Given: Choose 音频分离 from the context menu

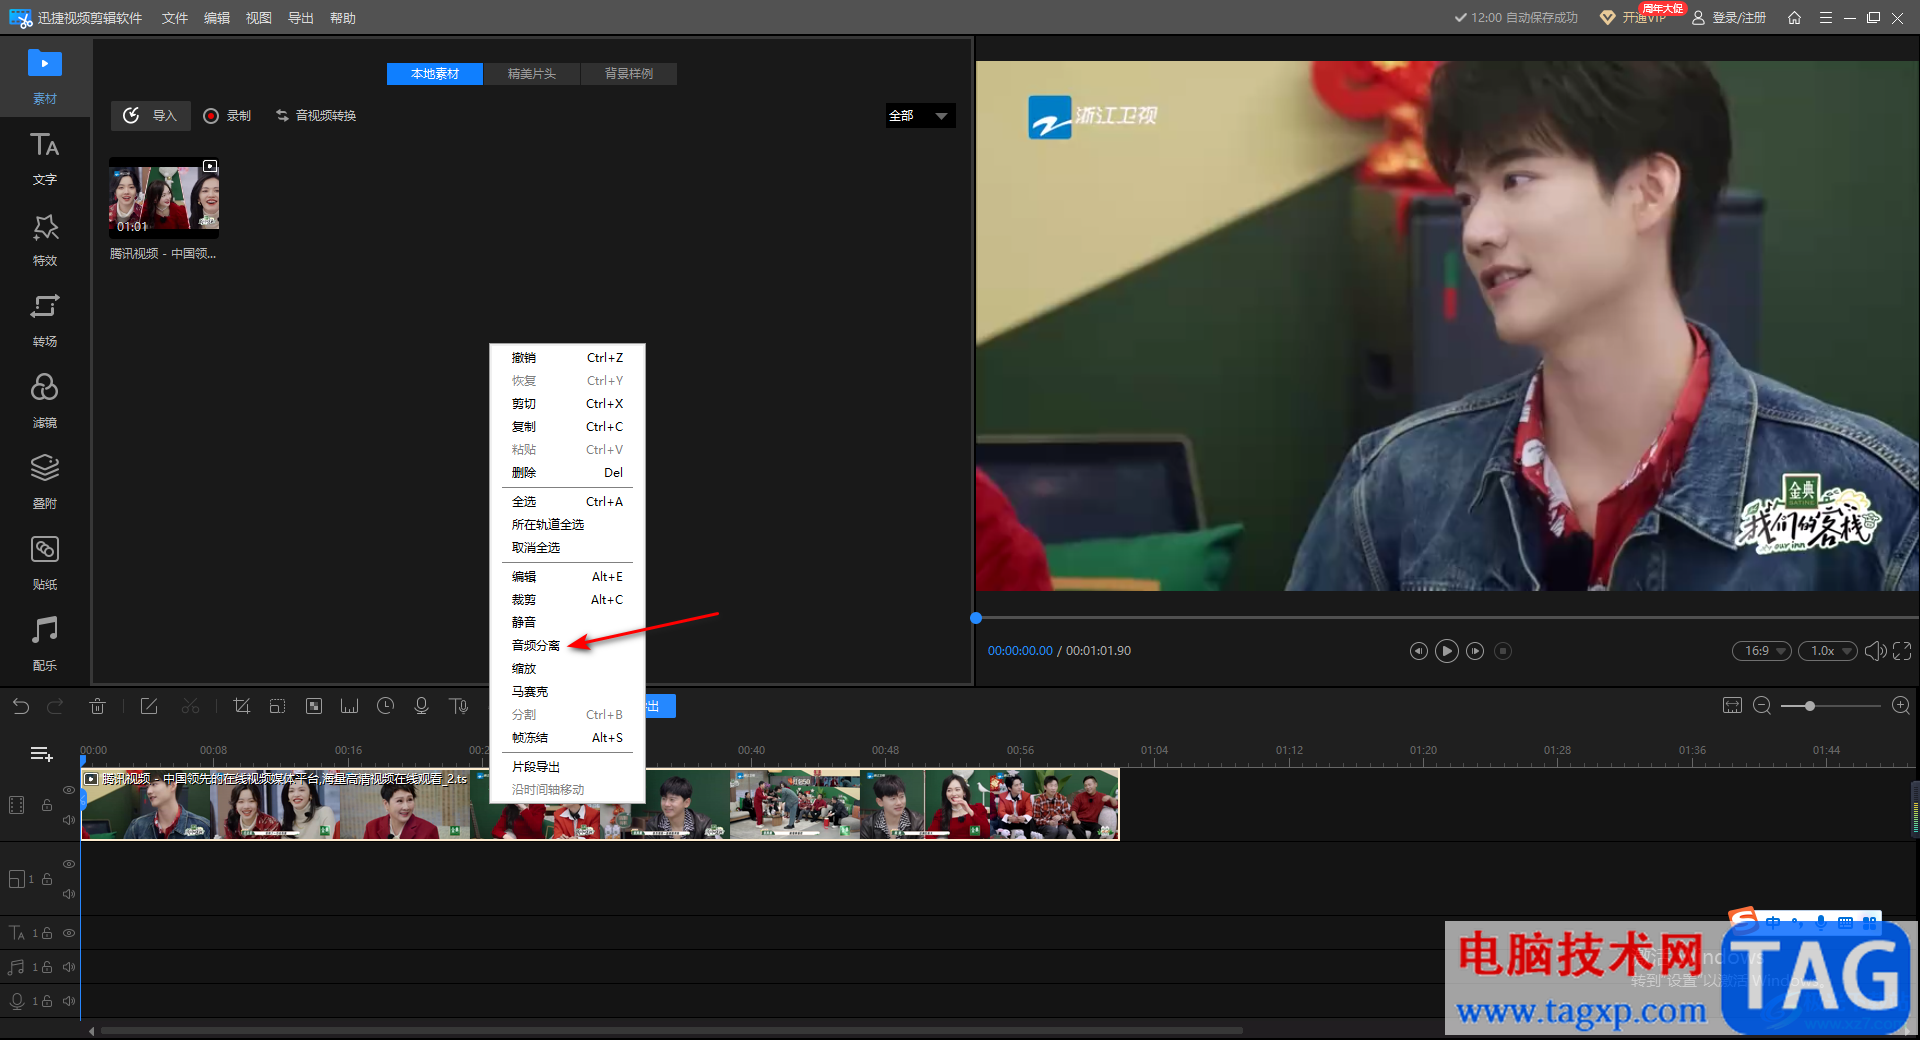Looking at the screenshot, I should (x=567, y=645).
